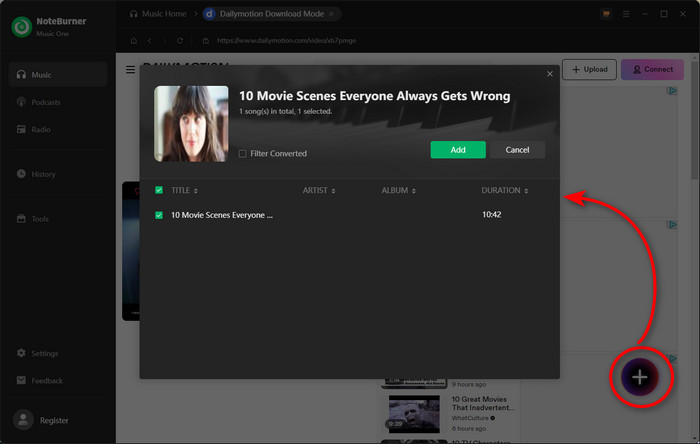The height and width of the screenshot is (444, 700).
Task: Click the 10:42 duration cell
Action: click(492, 215)
